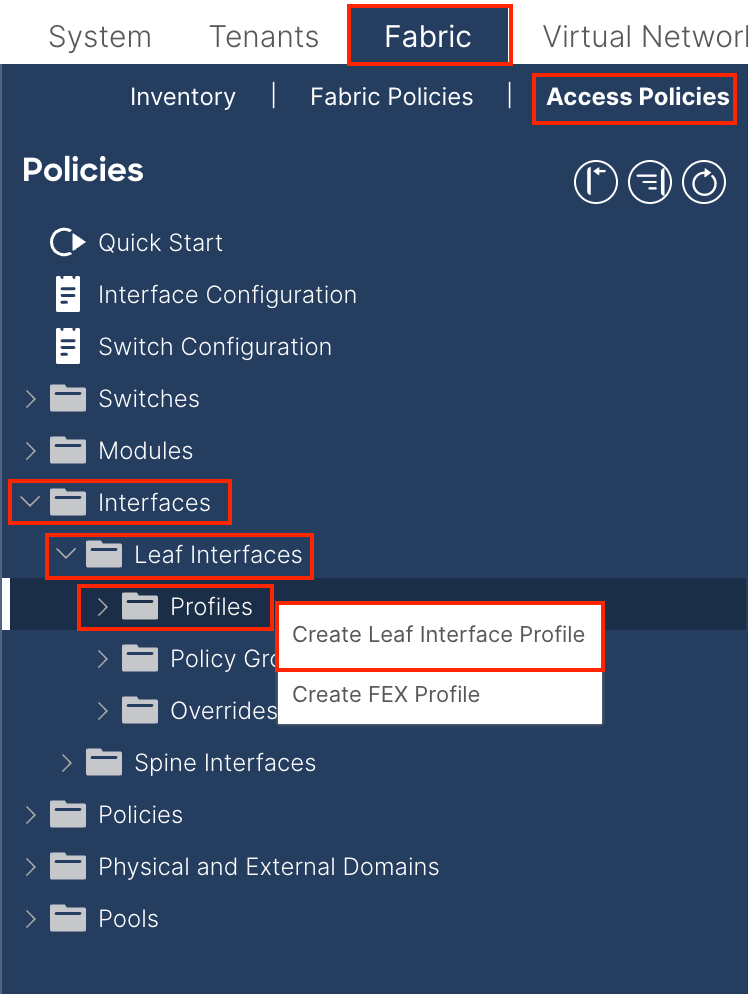Click the first circular icon in Policies header

coord(595,183)
